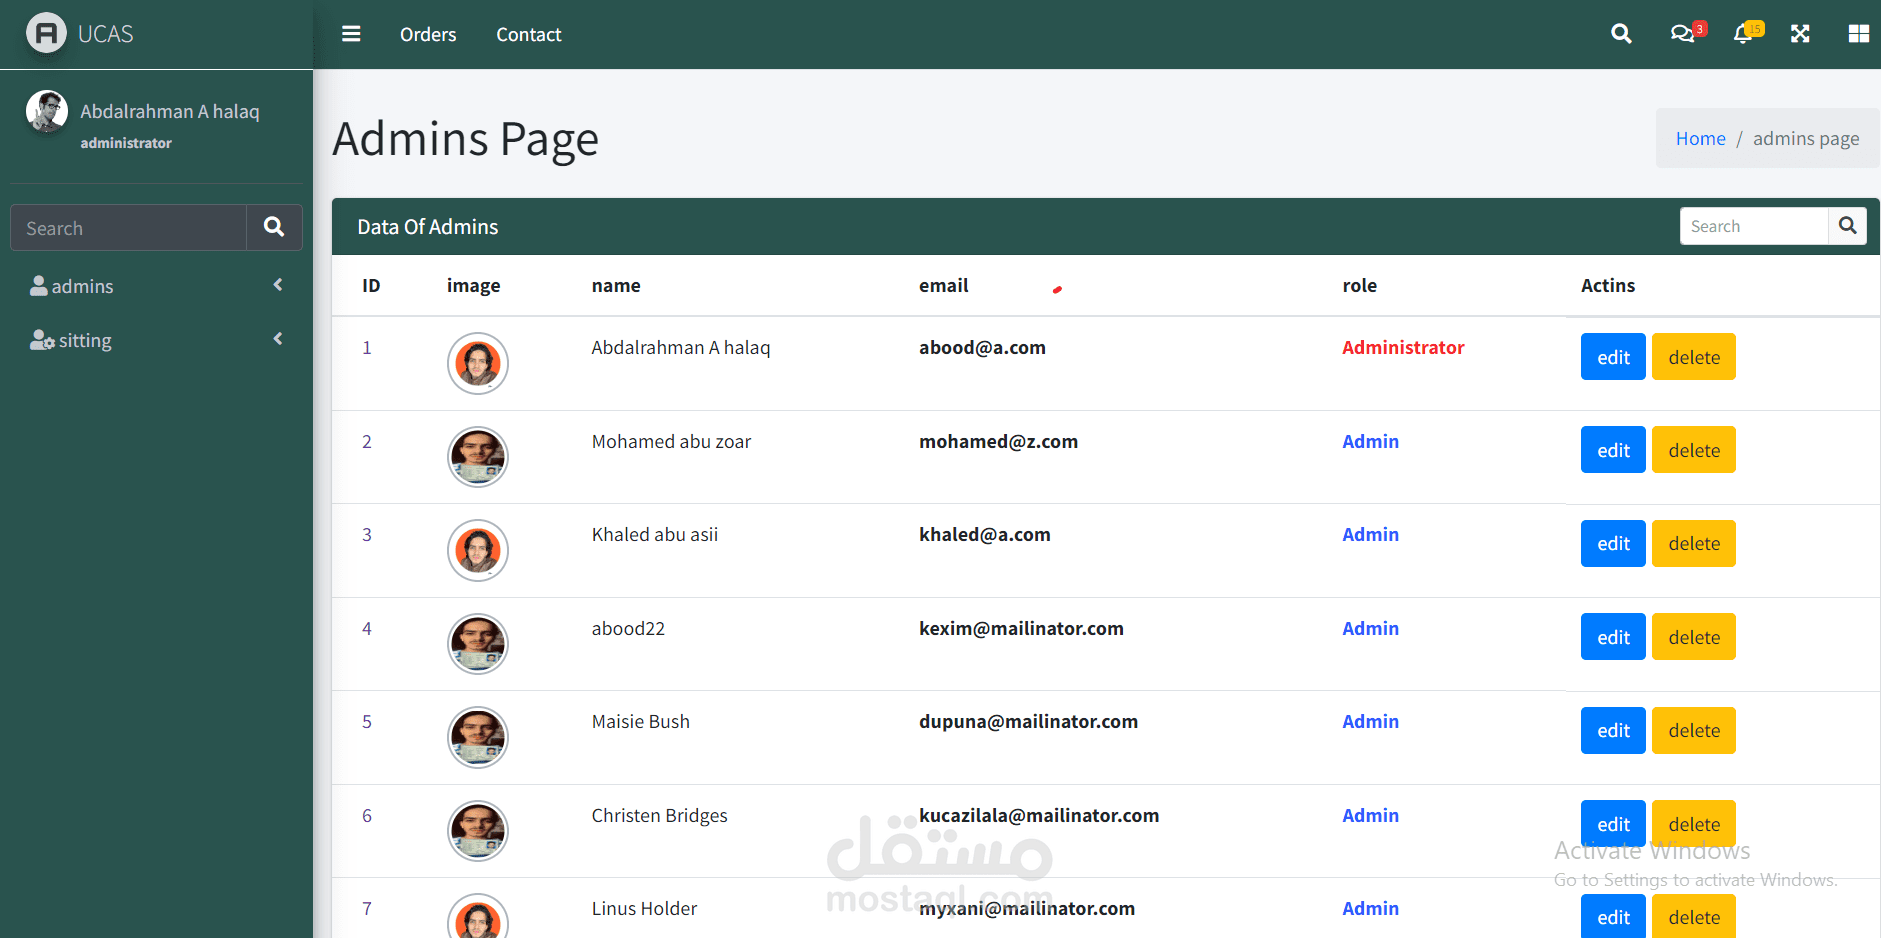Click the email dupuna@mailinator.com

(x=1028, y=721)
